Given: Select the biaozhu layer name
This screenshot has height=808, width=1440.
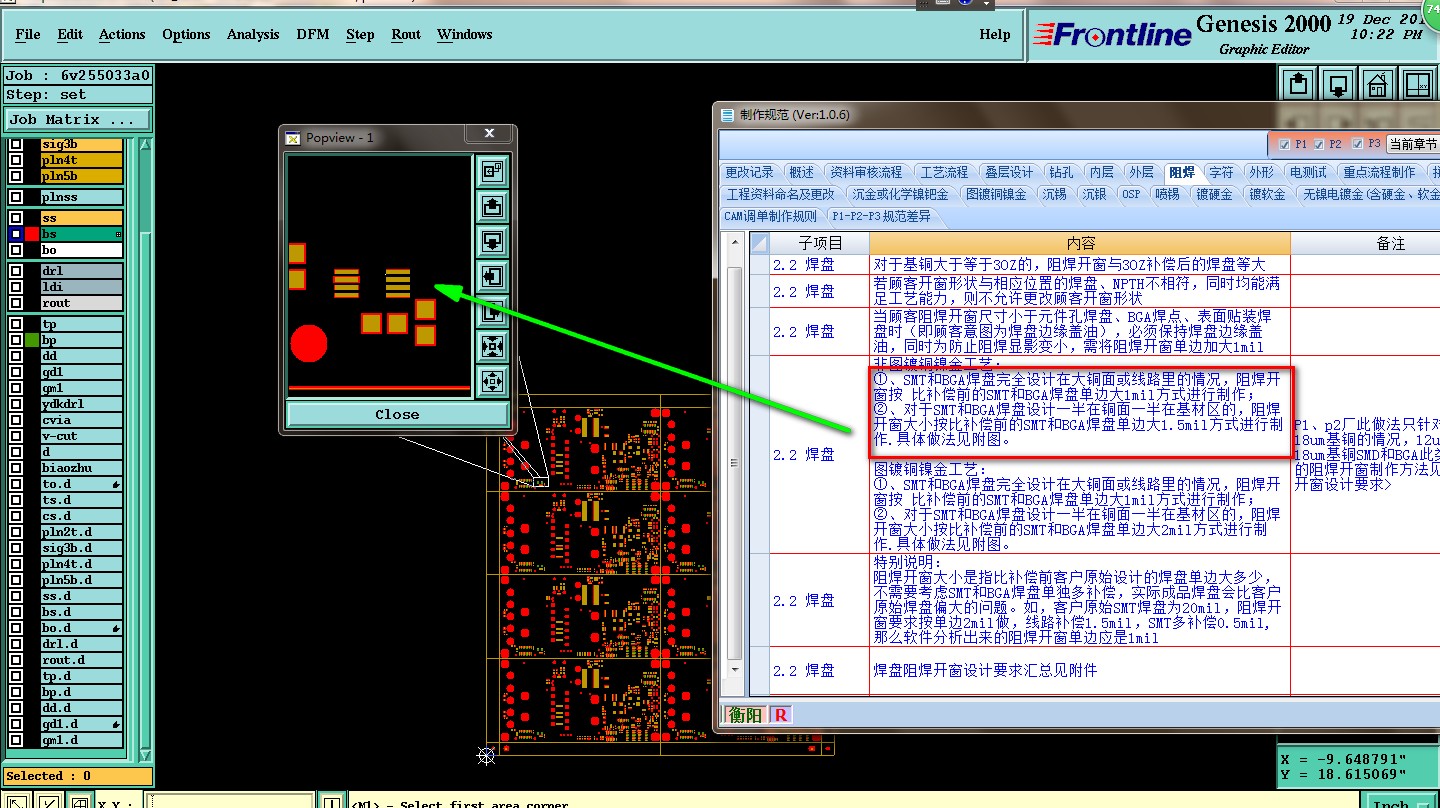Looking at the screenshot, I should click(x=81, y=468).
